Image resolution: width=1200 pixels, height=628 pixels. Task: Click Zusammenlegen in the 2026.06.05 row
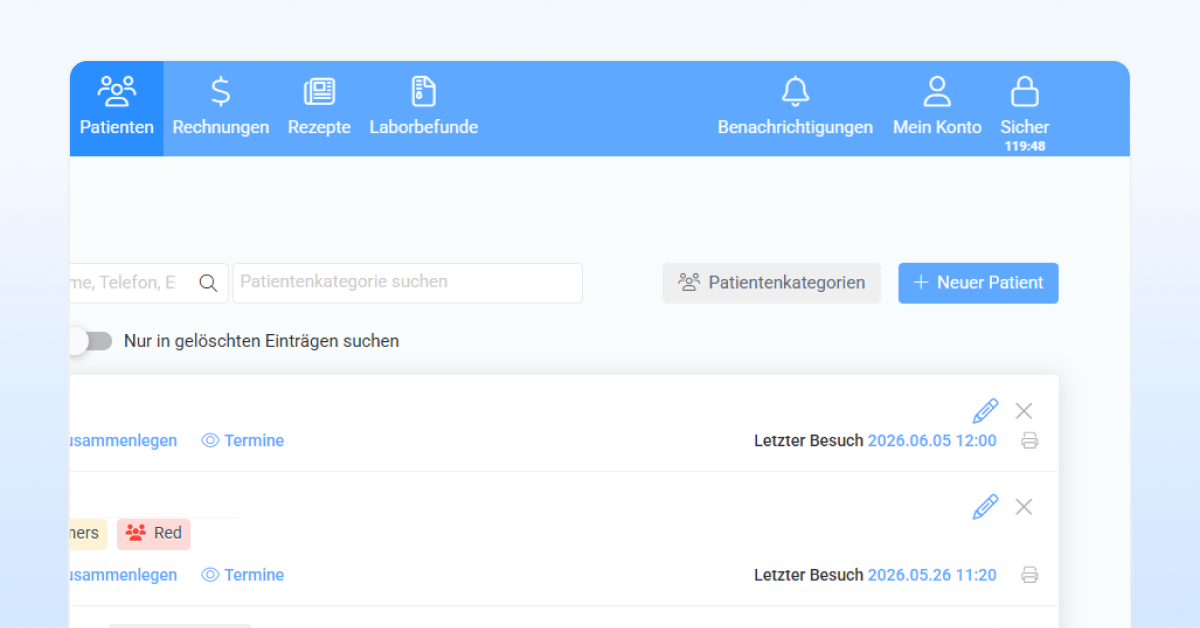click(123, 441)
